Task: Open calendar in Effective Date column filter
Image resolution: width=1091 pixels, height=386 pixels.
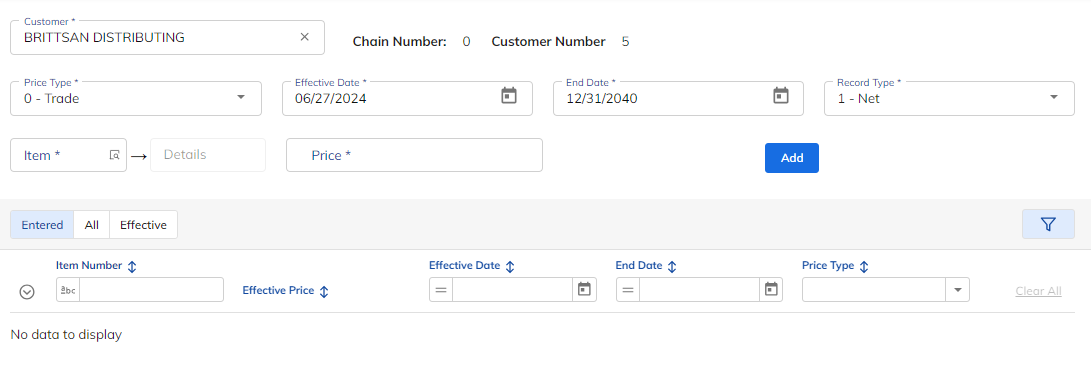Action: 584,289
